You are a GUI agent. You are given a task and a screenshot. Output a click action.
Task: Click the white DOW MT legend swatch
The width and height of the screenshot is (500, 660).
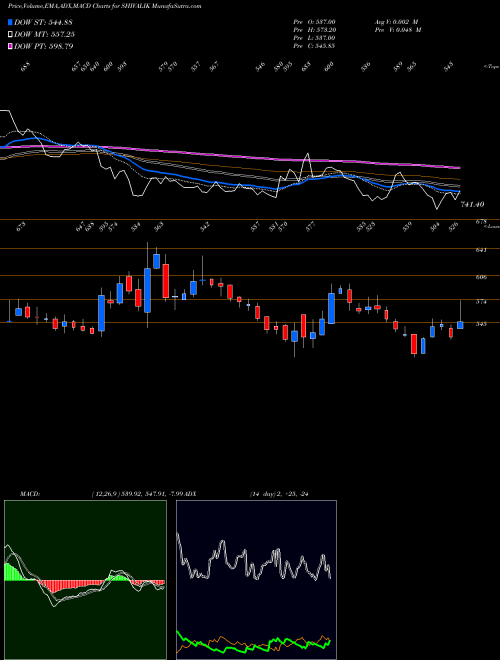[x=10, y=34]
